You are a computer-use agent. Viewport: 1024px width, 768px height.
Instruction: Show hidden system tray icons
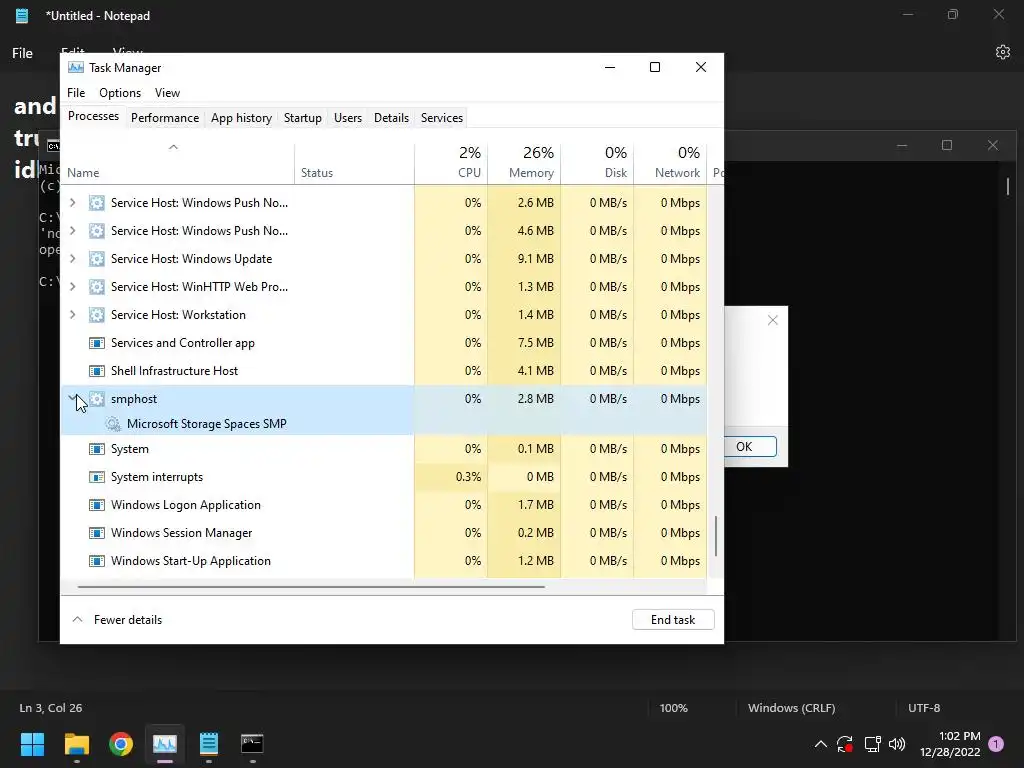coord(821,744)
